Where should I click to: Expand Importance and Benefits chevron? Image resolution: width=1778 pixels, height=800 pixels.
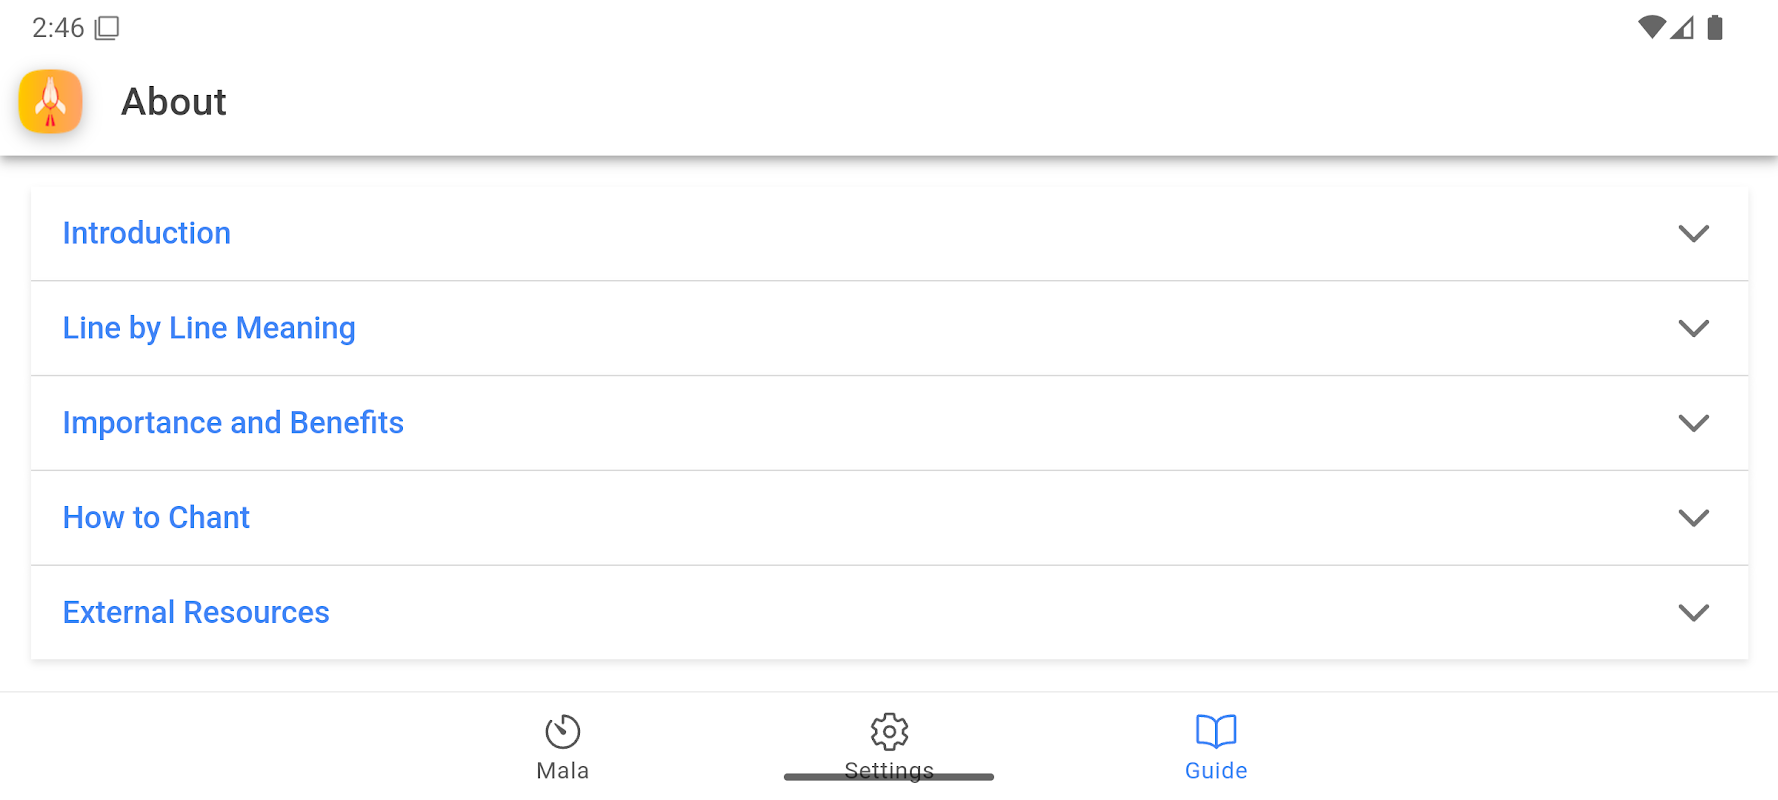pyautogui.click(x=1693, y=423)
